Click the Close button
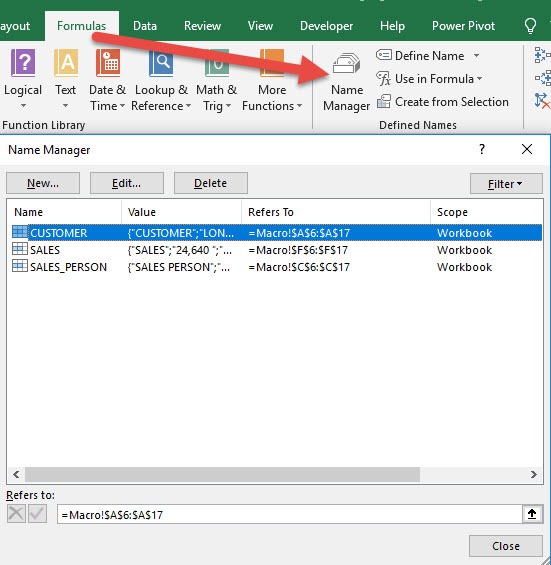Screen dimensions: 551x565 tap(506, 546)
